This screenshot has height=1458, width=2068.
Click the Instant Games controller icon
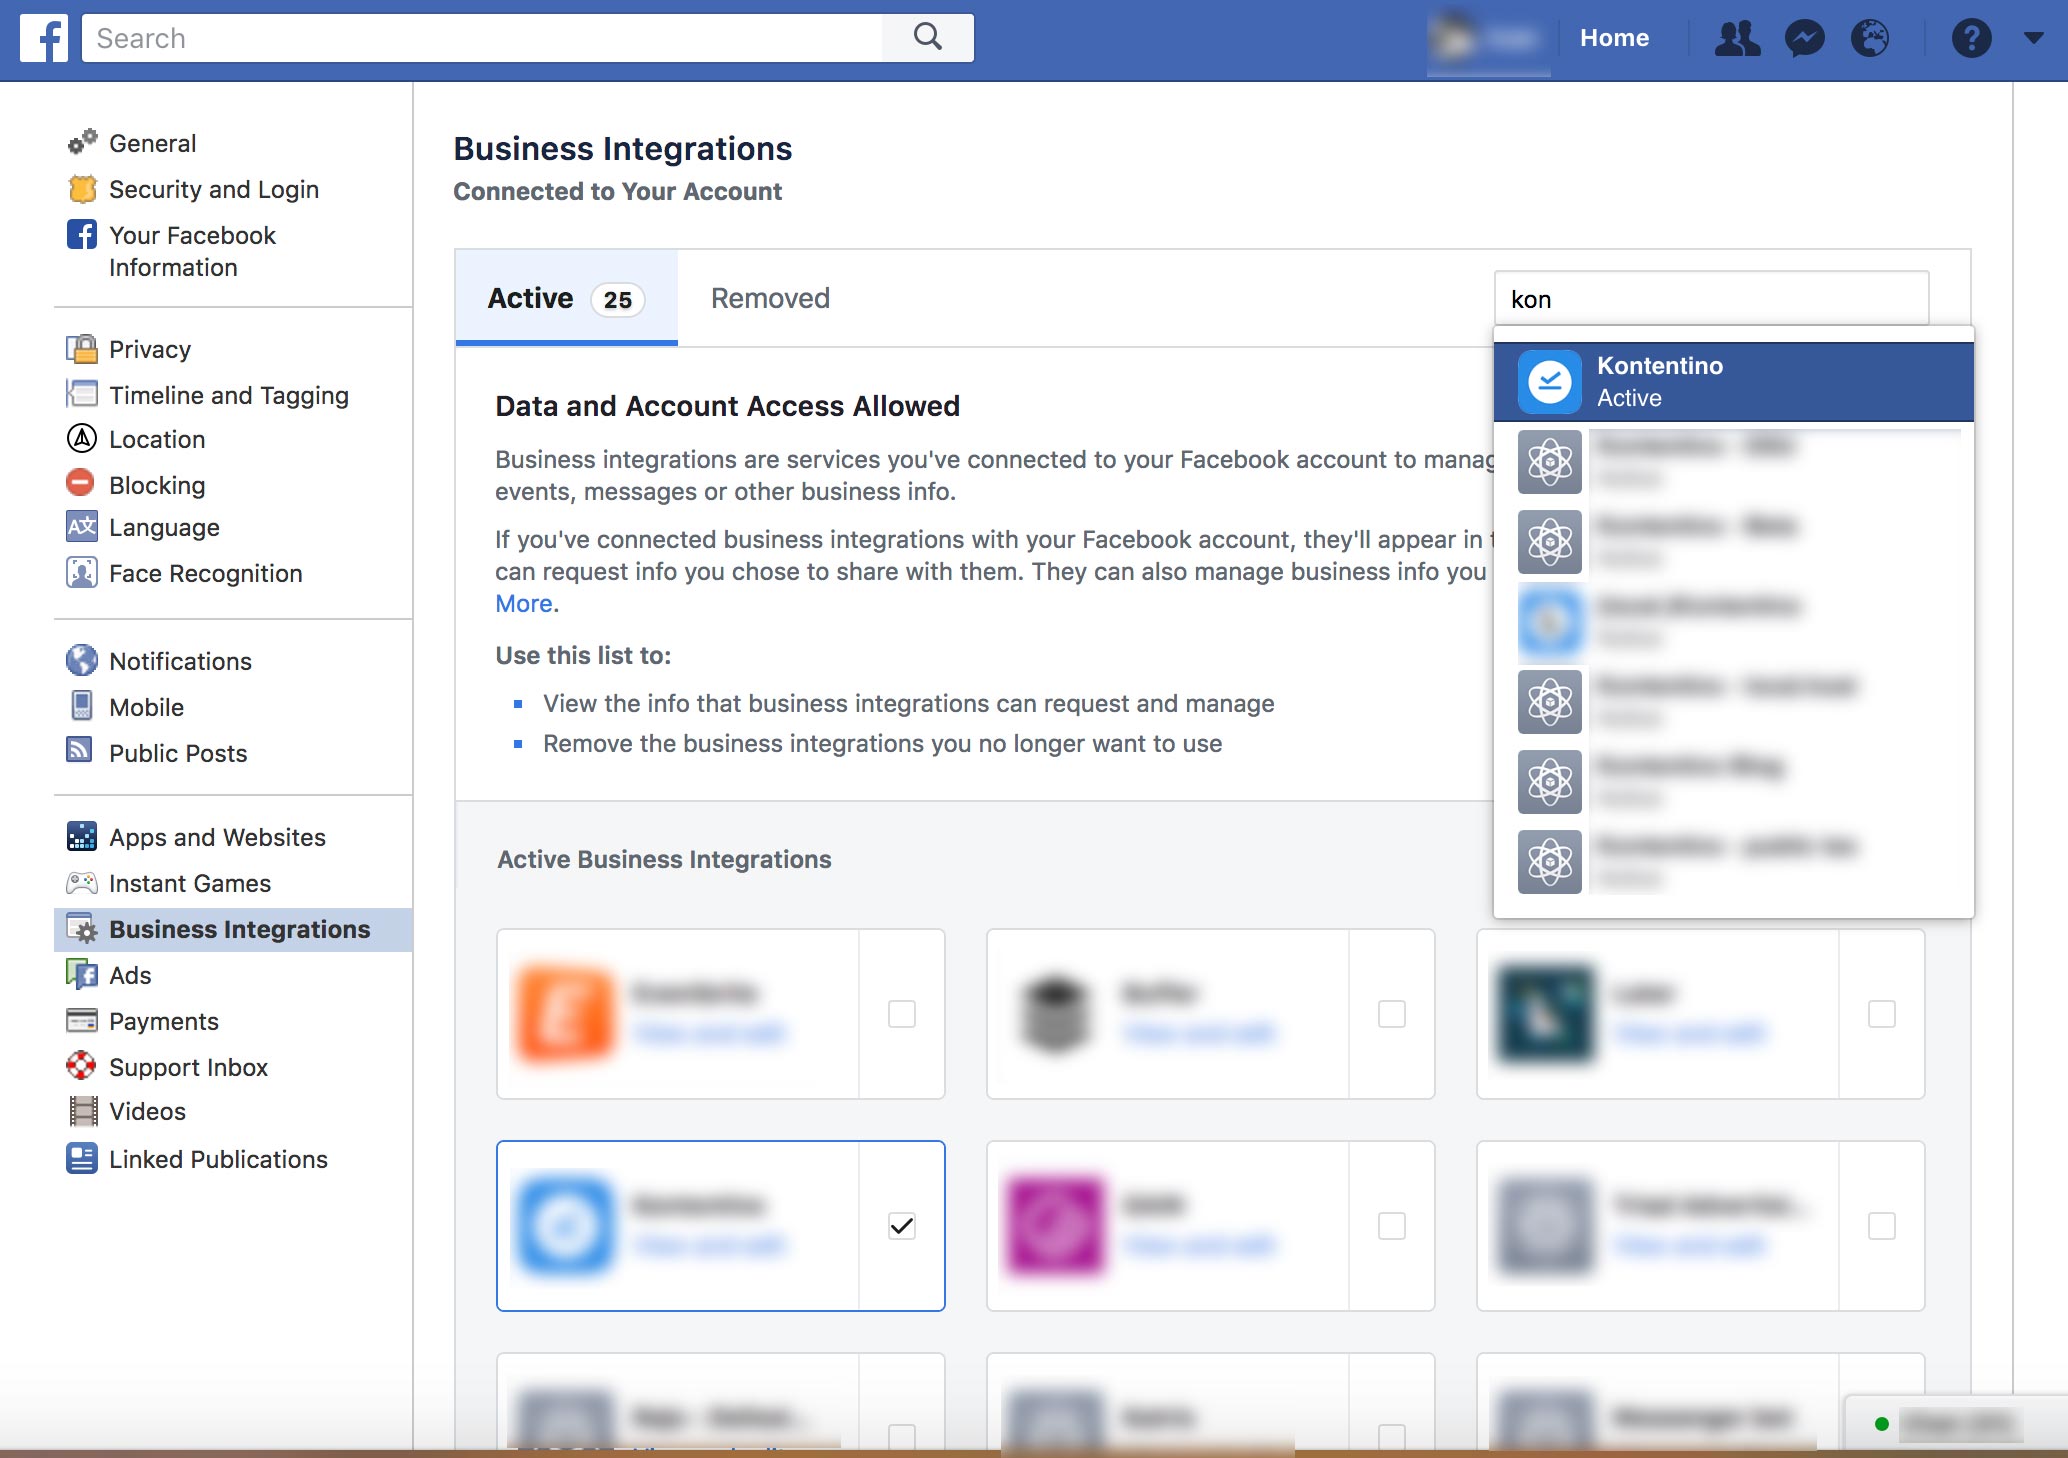click(x=82, y=882)
